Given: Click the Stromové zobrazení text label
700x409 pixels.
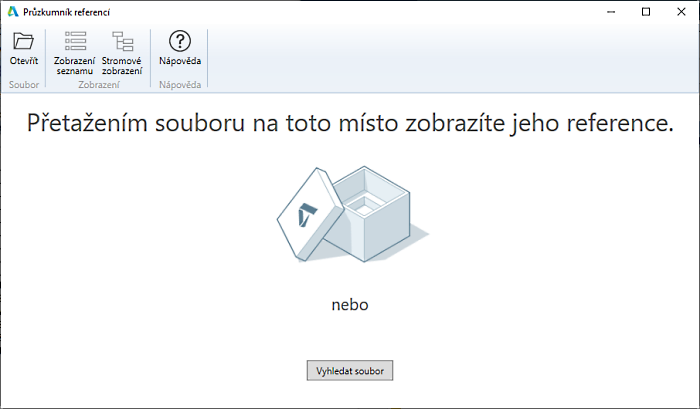Looking at the screenshot, I should tap(122, 66).
